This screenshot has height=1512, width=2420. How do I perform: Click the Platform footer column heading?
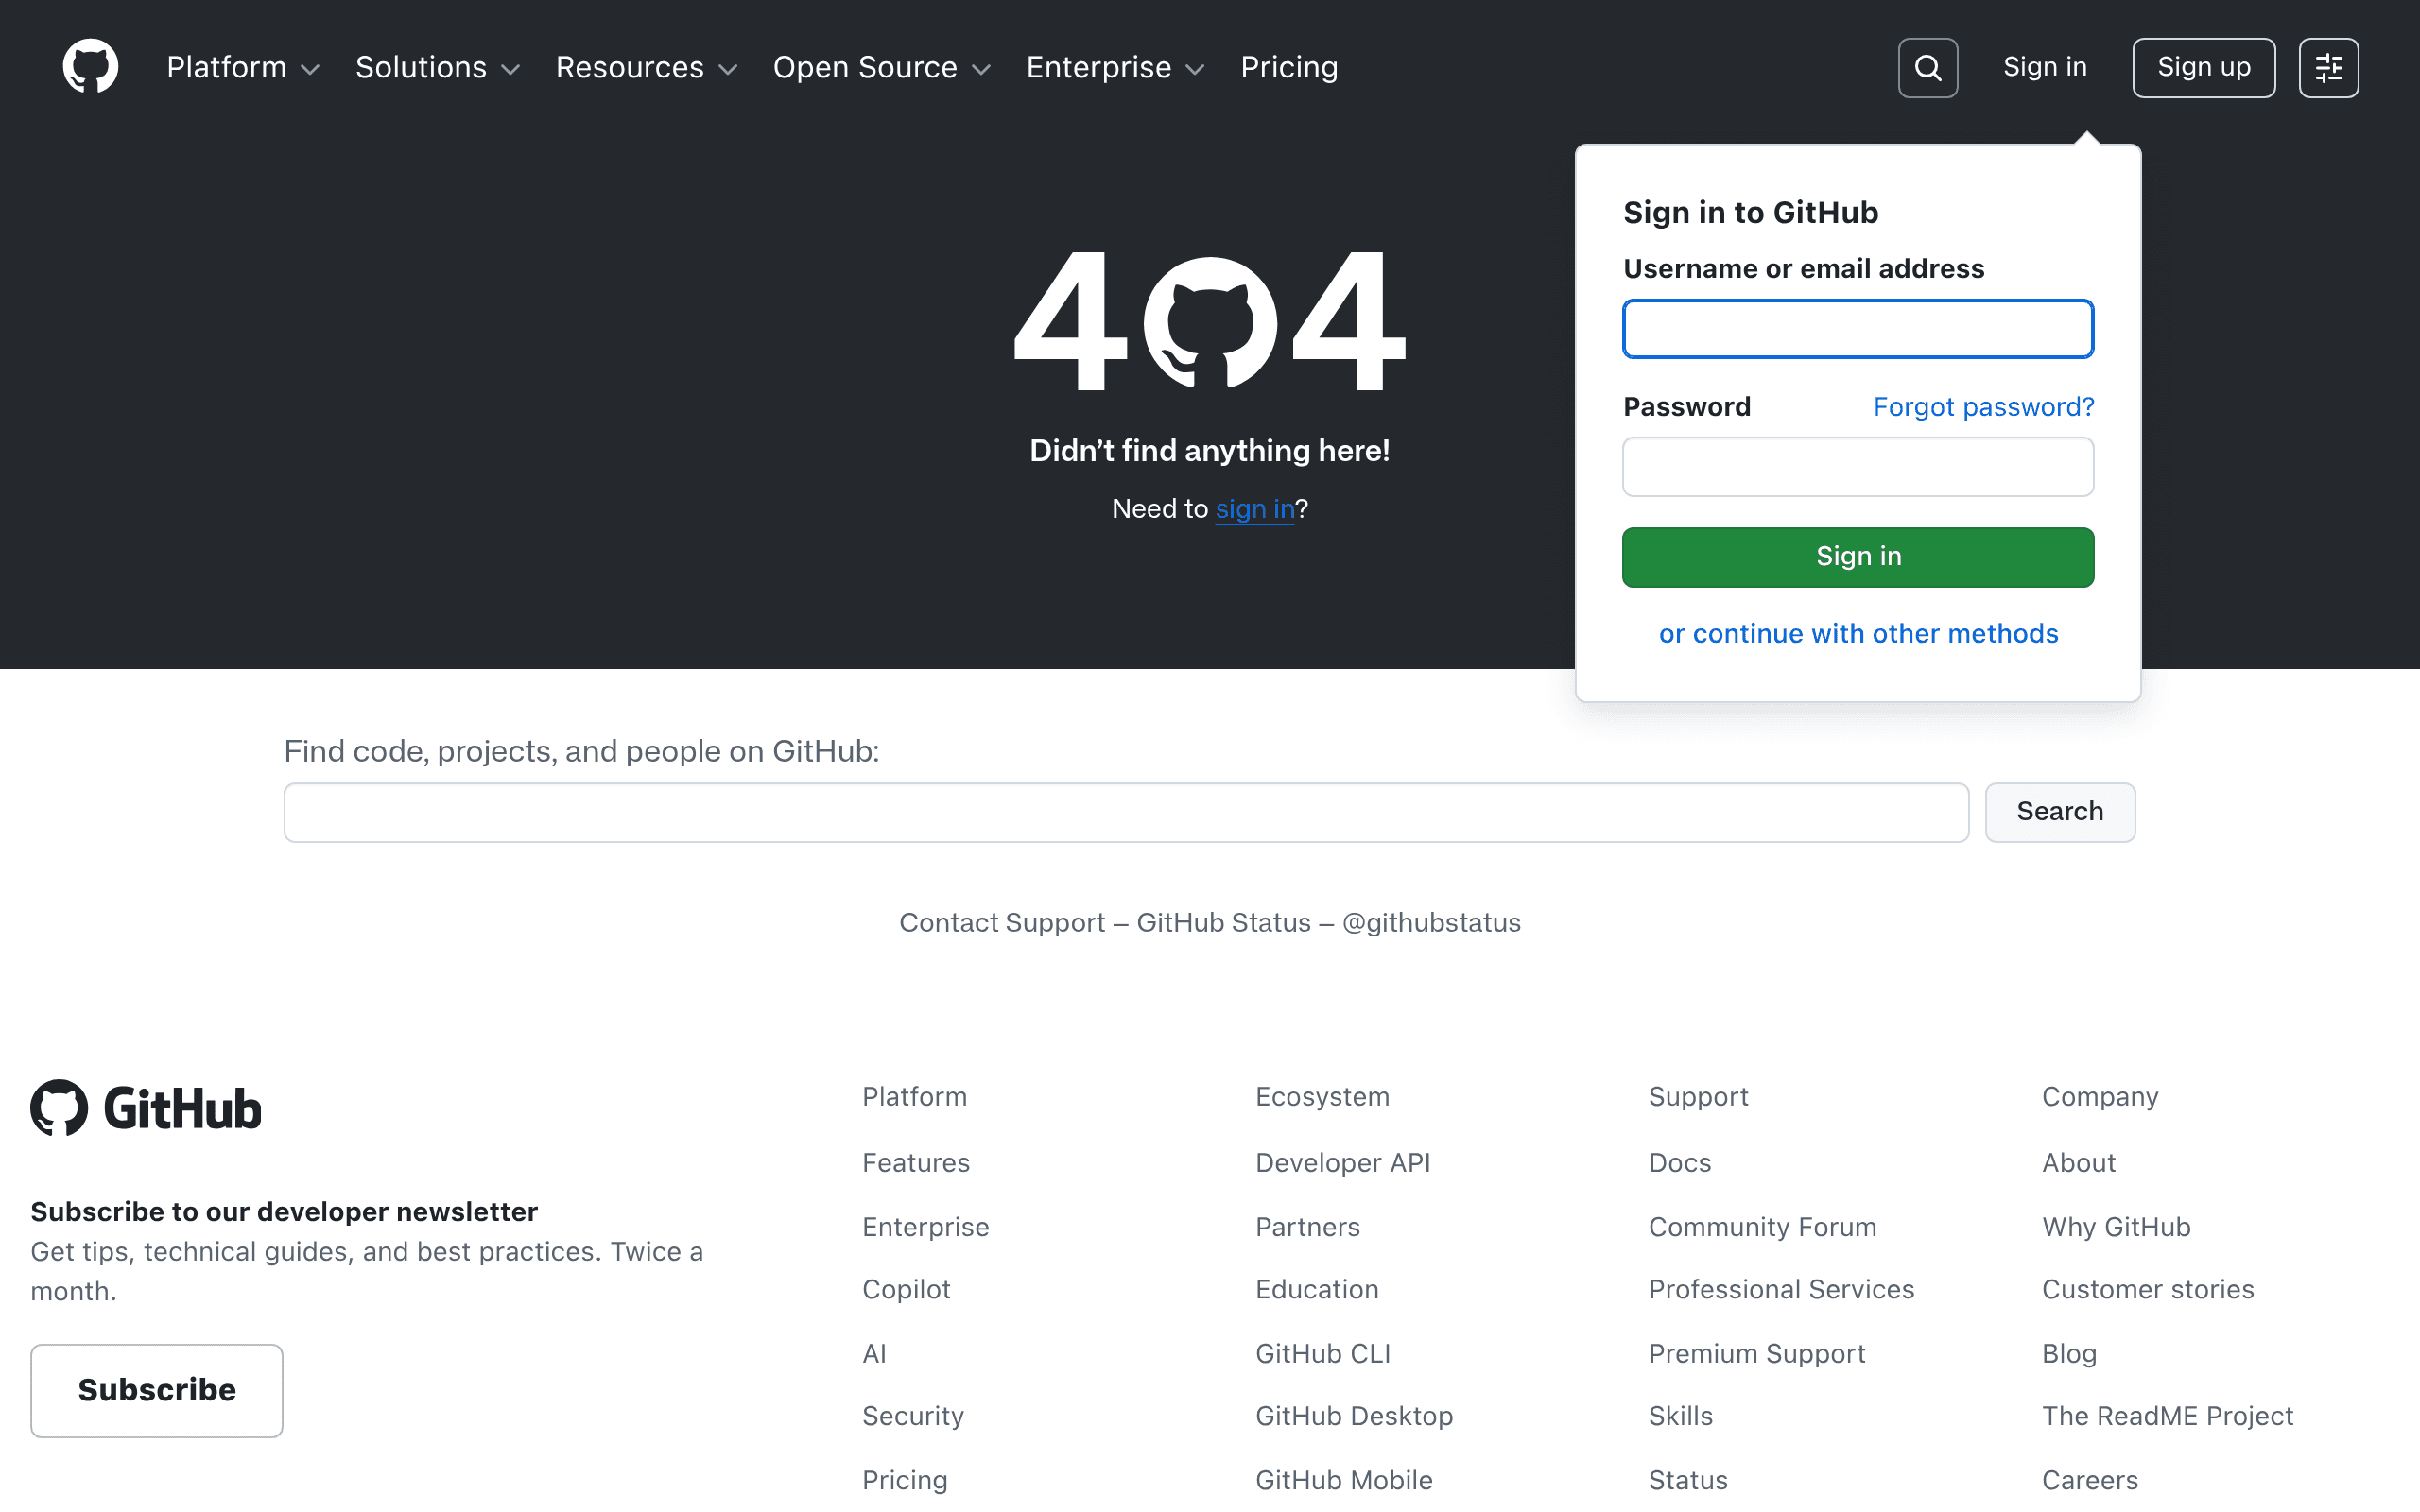tap(914, 1097)
